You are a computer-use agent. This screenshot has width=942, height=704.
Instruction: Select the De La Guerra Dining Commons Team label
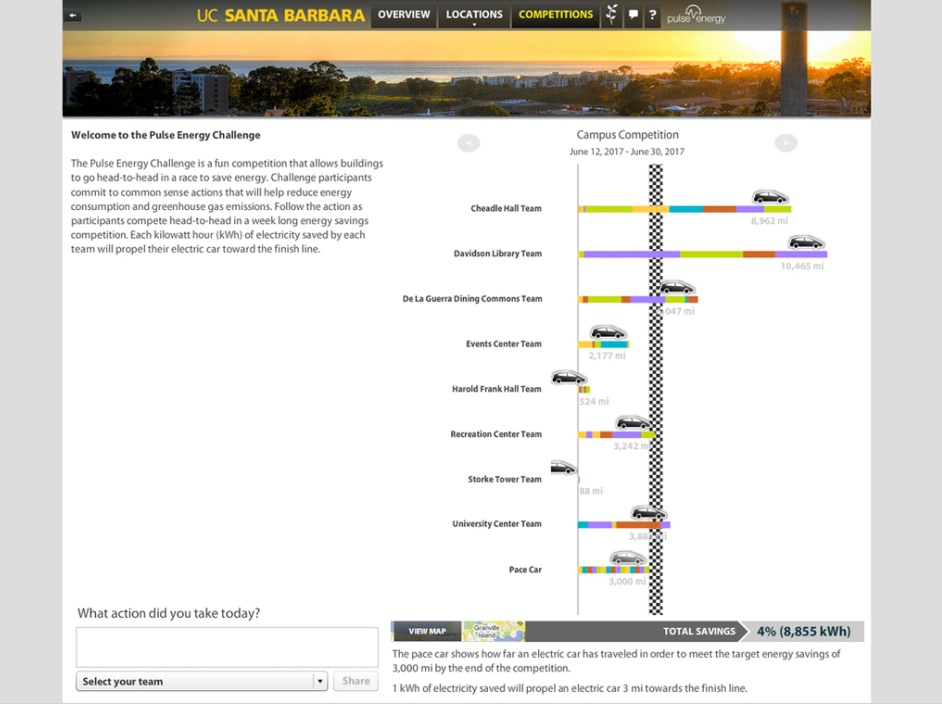point(472,299)
